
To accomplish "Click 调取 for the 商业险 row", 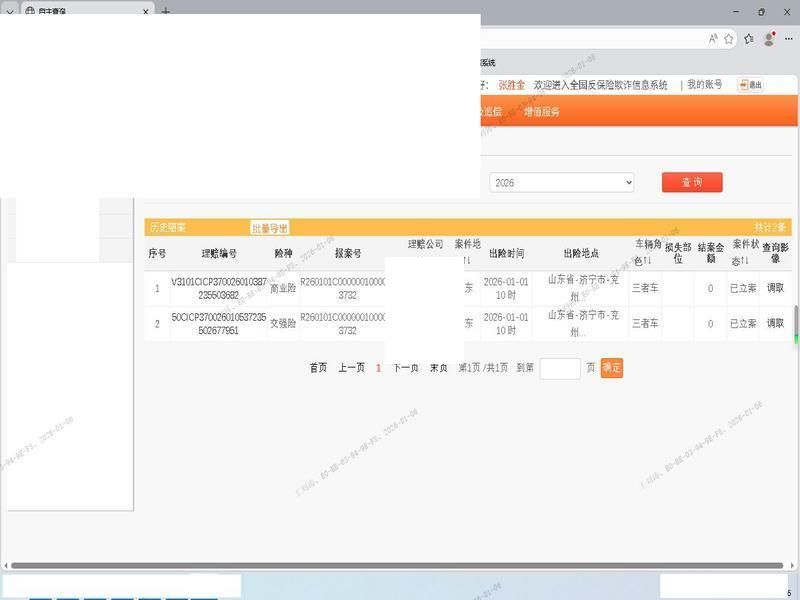I will (775, 288).
